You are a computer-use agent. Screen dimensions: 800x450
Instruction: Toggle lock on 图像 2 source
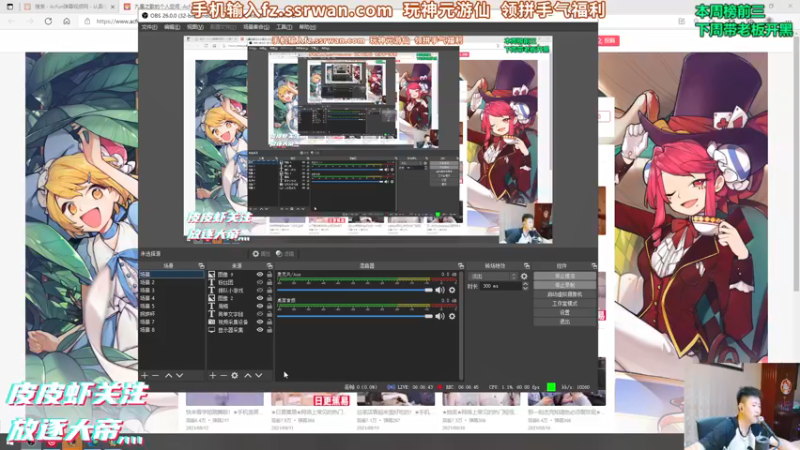(x=269, y=298)
